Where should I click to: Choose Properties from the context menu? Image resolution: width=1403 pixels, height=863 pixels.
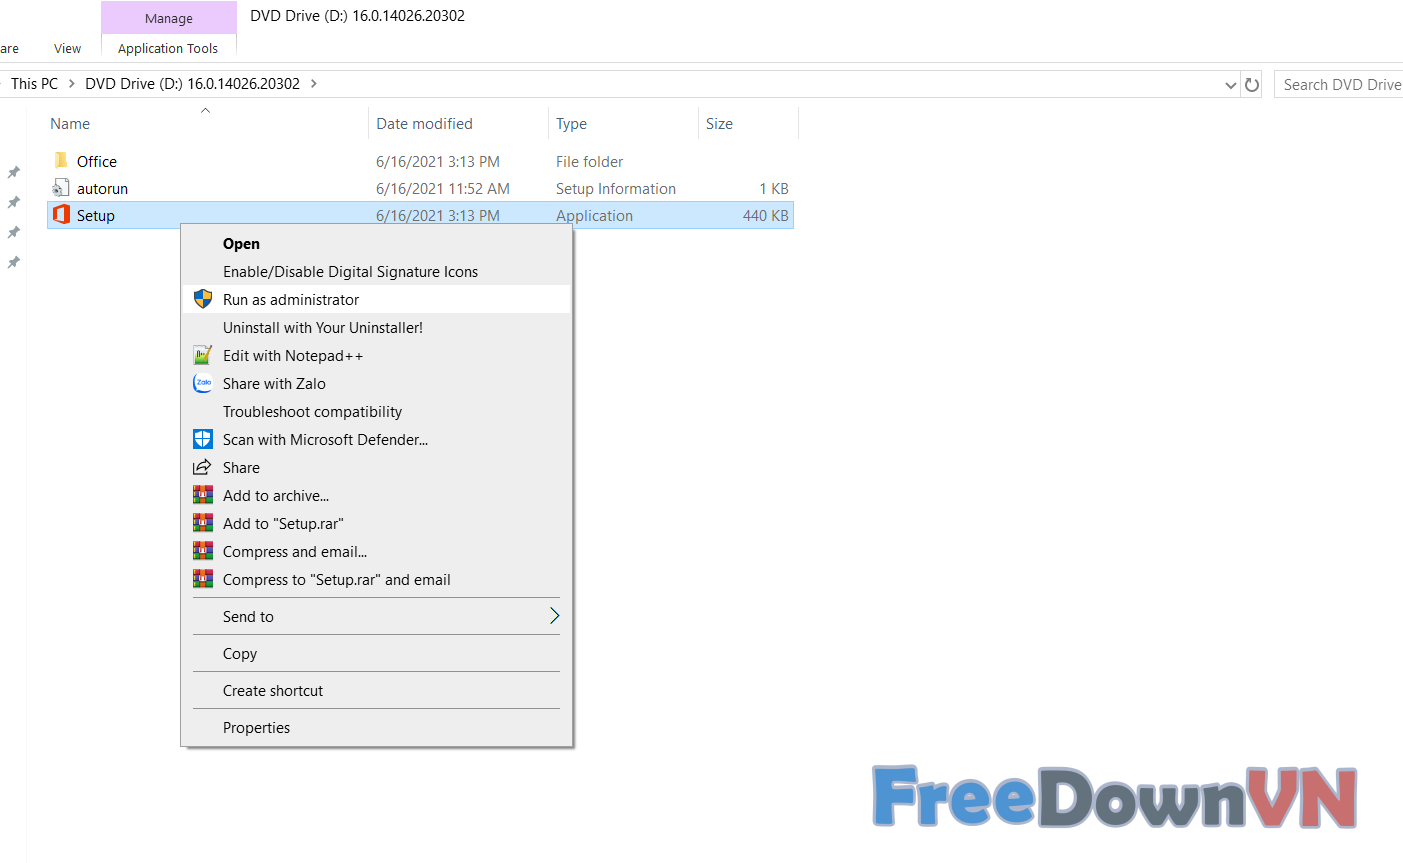pyautogui.click(x=256, y=727)
